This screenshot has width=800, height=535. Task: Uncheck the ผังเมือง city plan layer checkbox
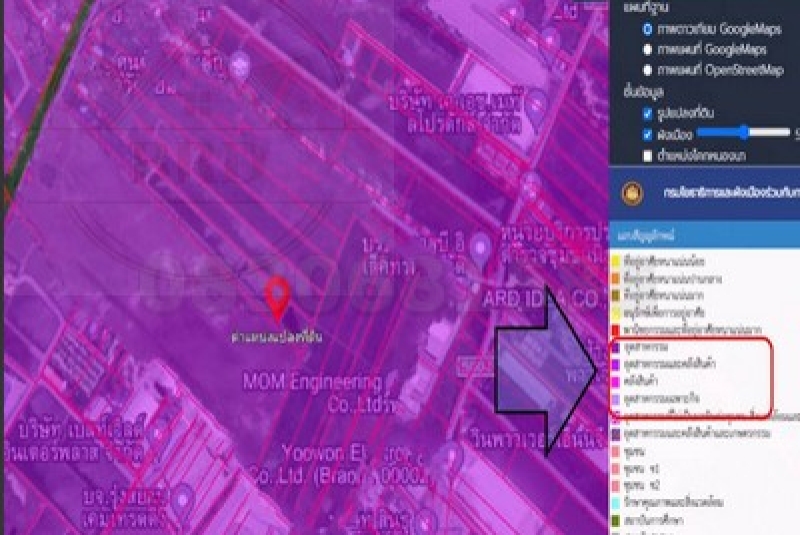point(648,134)
